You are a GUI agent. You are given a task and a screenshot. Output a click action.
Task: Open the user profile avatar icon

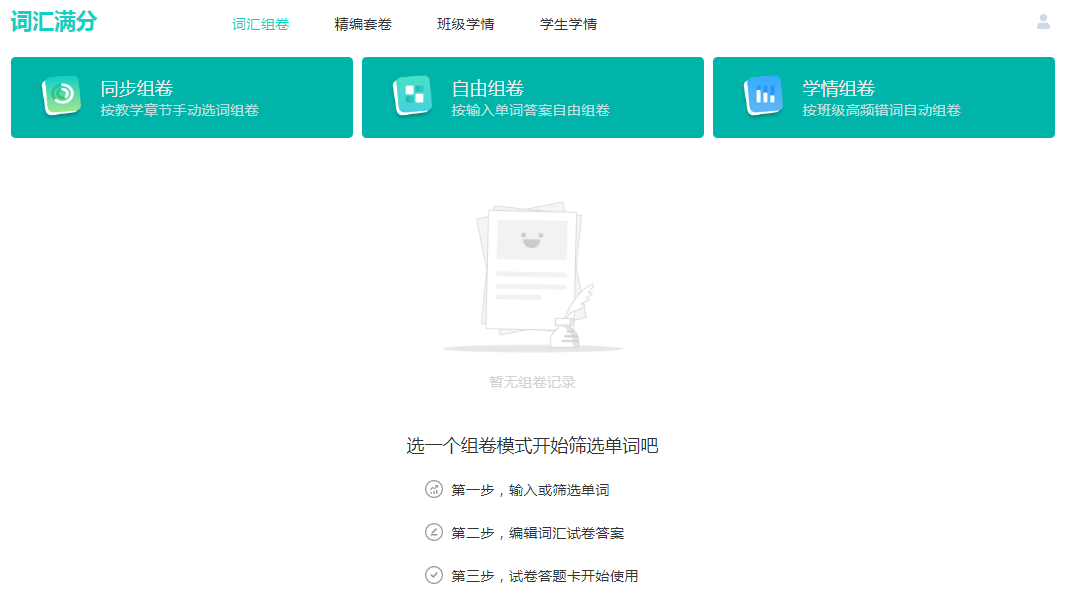[1043, 22]
